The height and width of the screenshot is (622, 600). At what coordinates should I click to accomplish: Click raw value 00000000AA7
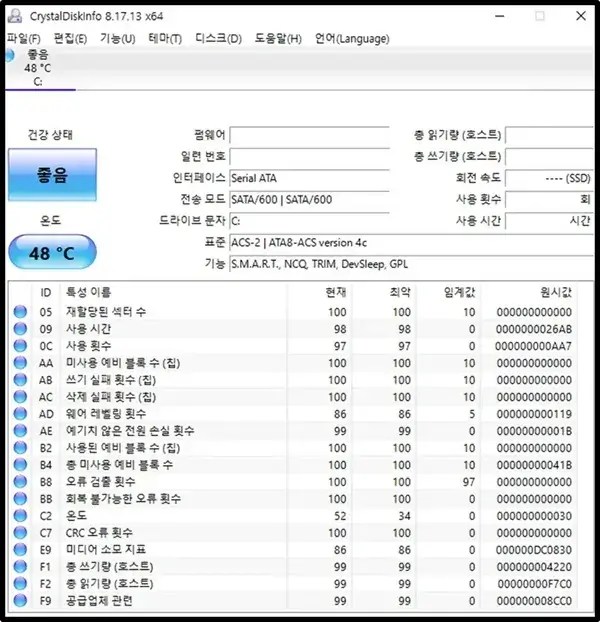tap(533, 346)
